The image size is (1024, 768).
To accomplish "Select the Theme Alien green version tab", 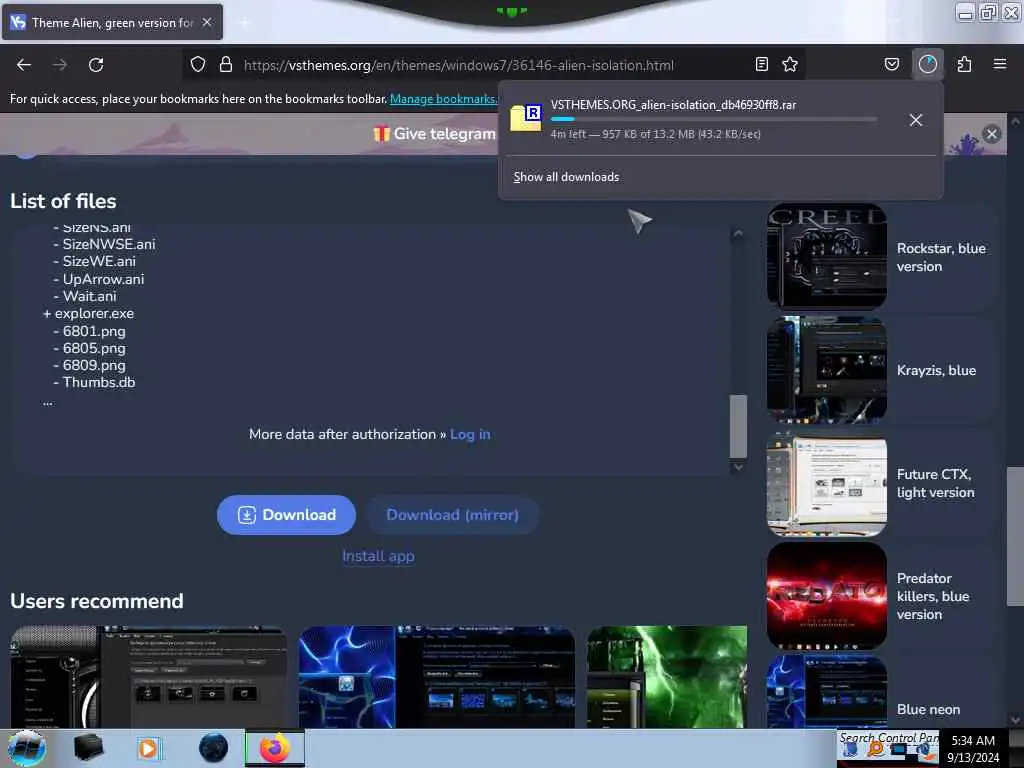I will [112, 22].
